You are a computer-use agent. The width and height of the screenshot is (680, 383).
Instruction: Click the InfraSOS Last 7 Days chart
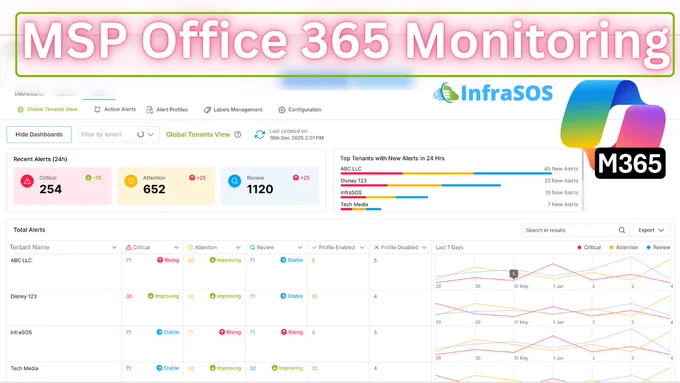554,343
